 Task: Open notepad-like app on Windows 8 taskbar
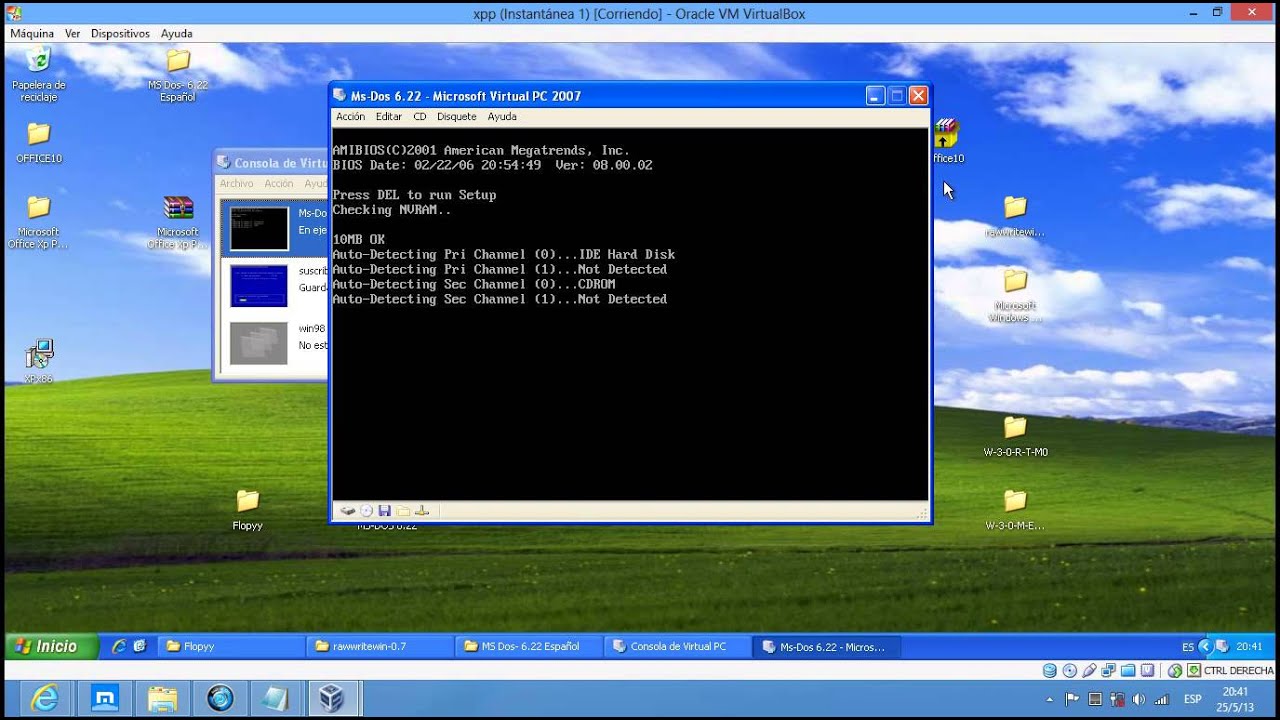[279, 698]
